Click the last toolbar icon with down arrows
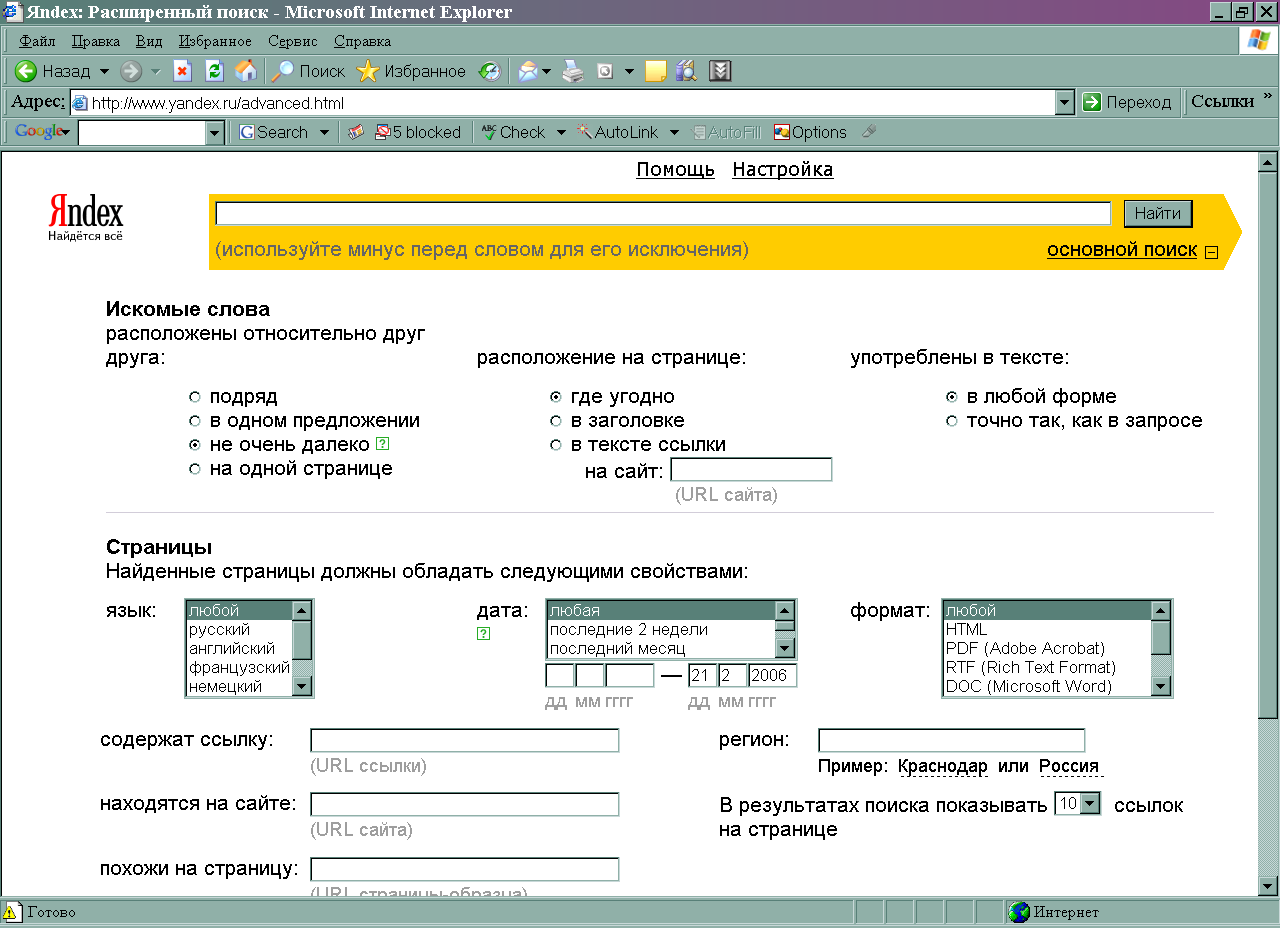 tap(720, 71)
